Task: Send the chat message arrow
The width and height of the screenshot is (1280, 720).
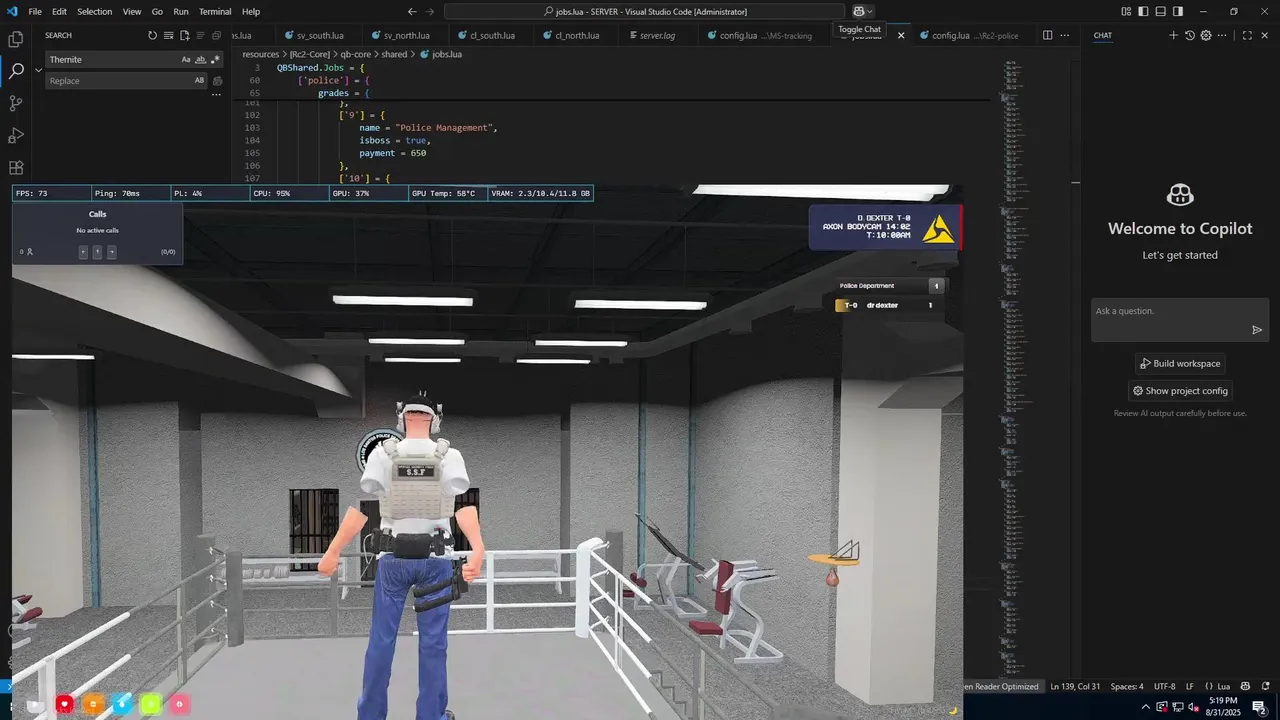Action: click(1257, 330)
